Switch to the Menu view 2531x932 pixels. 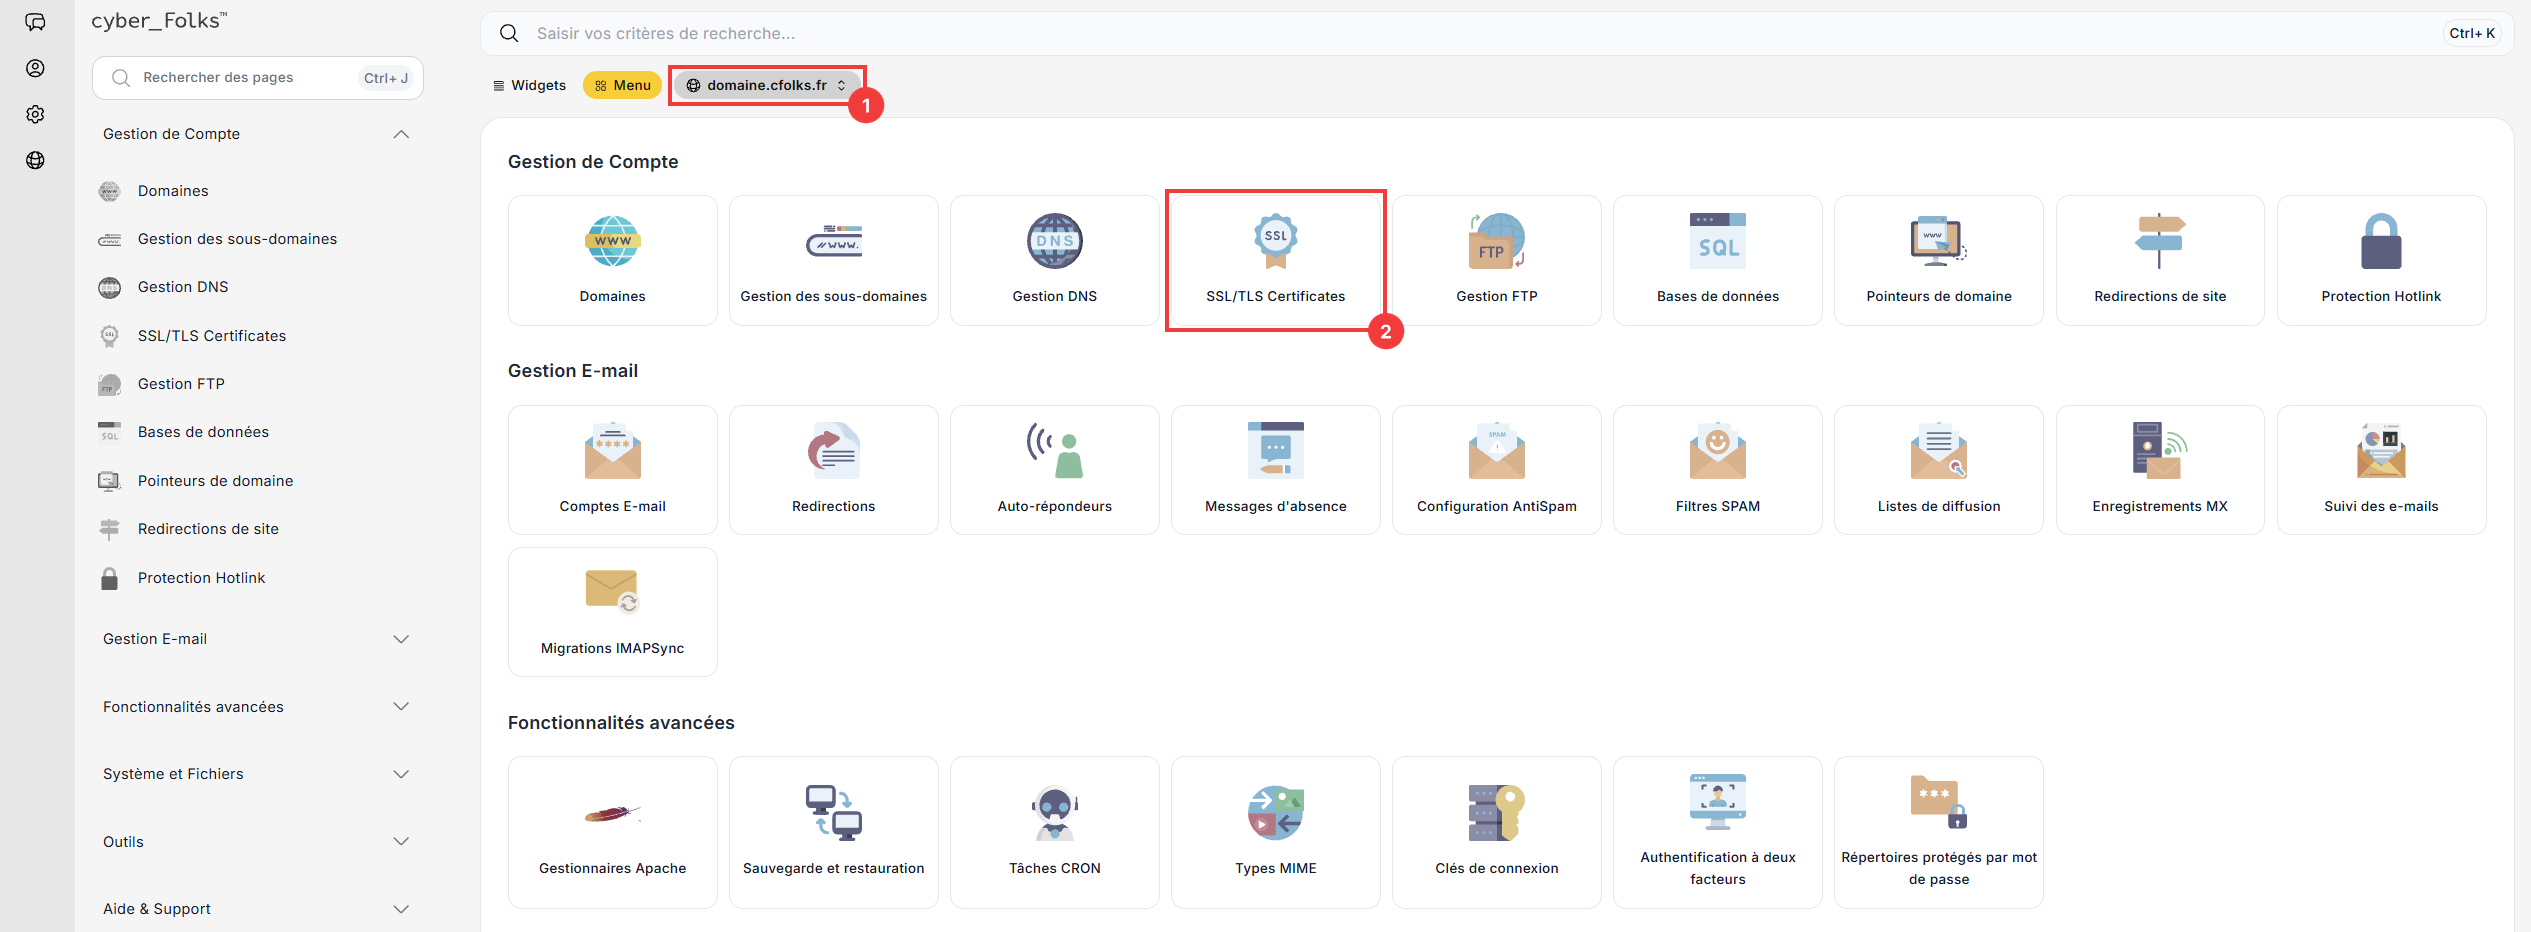point(622,85)
